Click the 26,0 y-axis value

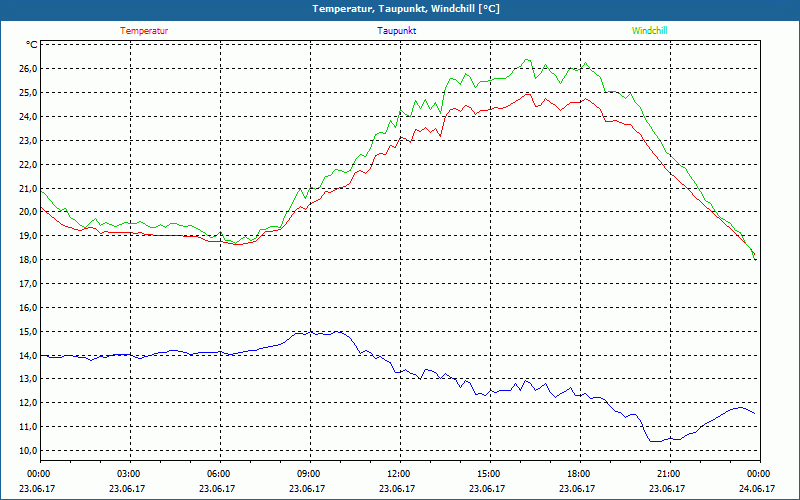[x=29, y=69]
